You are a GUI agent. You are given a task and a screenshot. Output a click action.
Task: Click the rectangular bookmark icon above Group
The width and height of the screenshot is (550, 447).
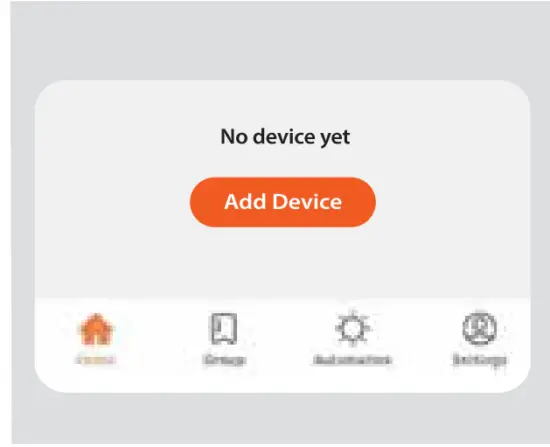[x=223, y=329]
